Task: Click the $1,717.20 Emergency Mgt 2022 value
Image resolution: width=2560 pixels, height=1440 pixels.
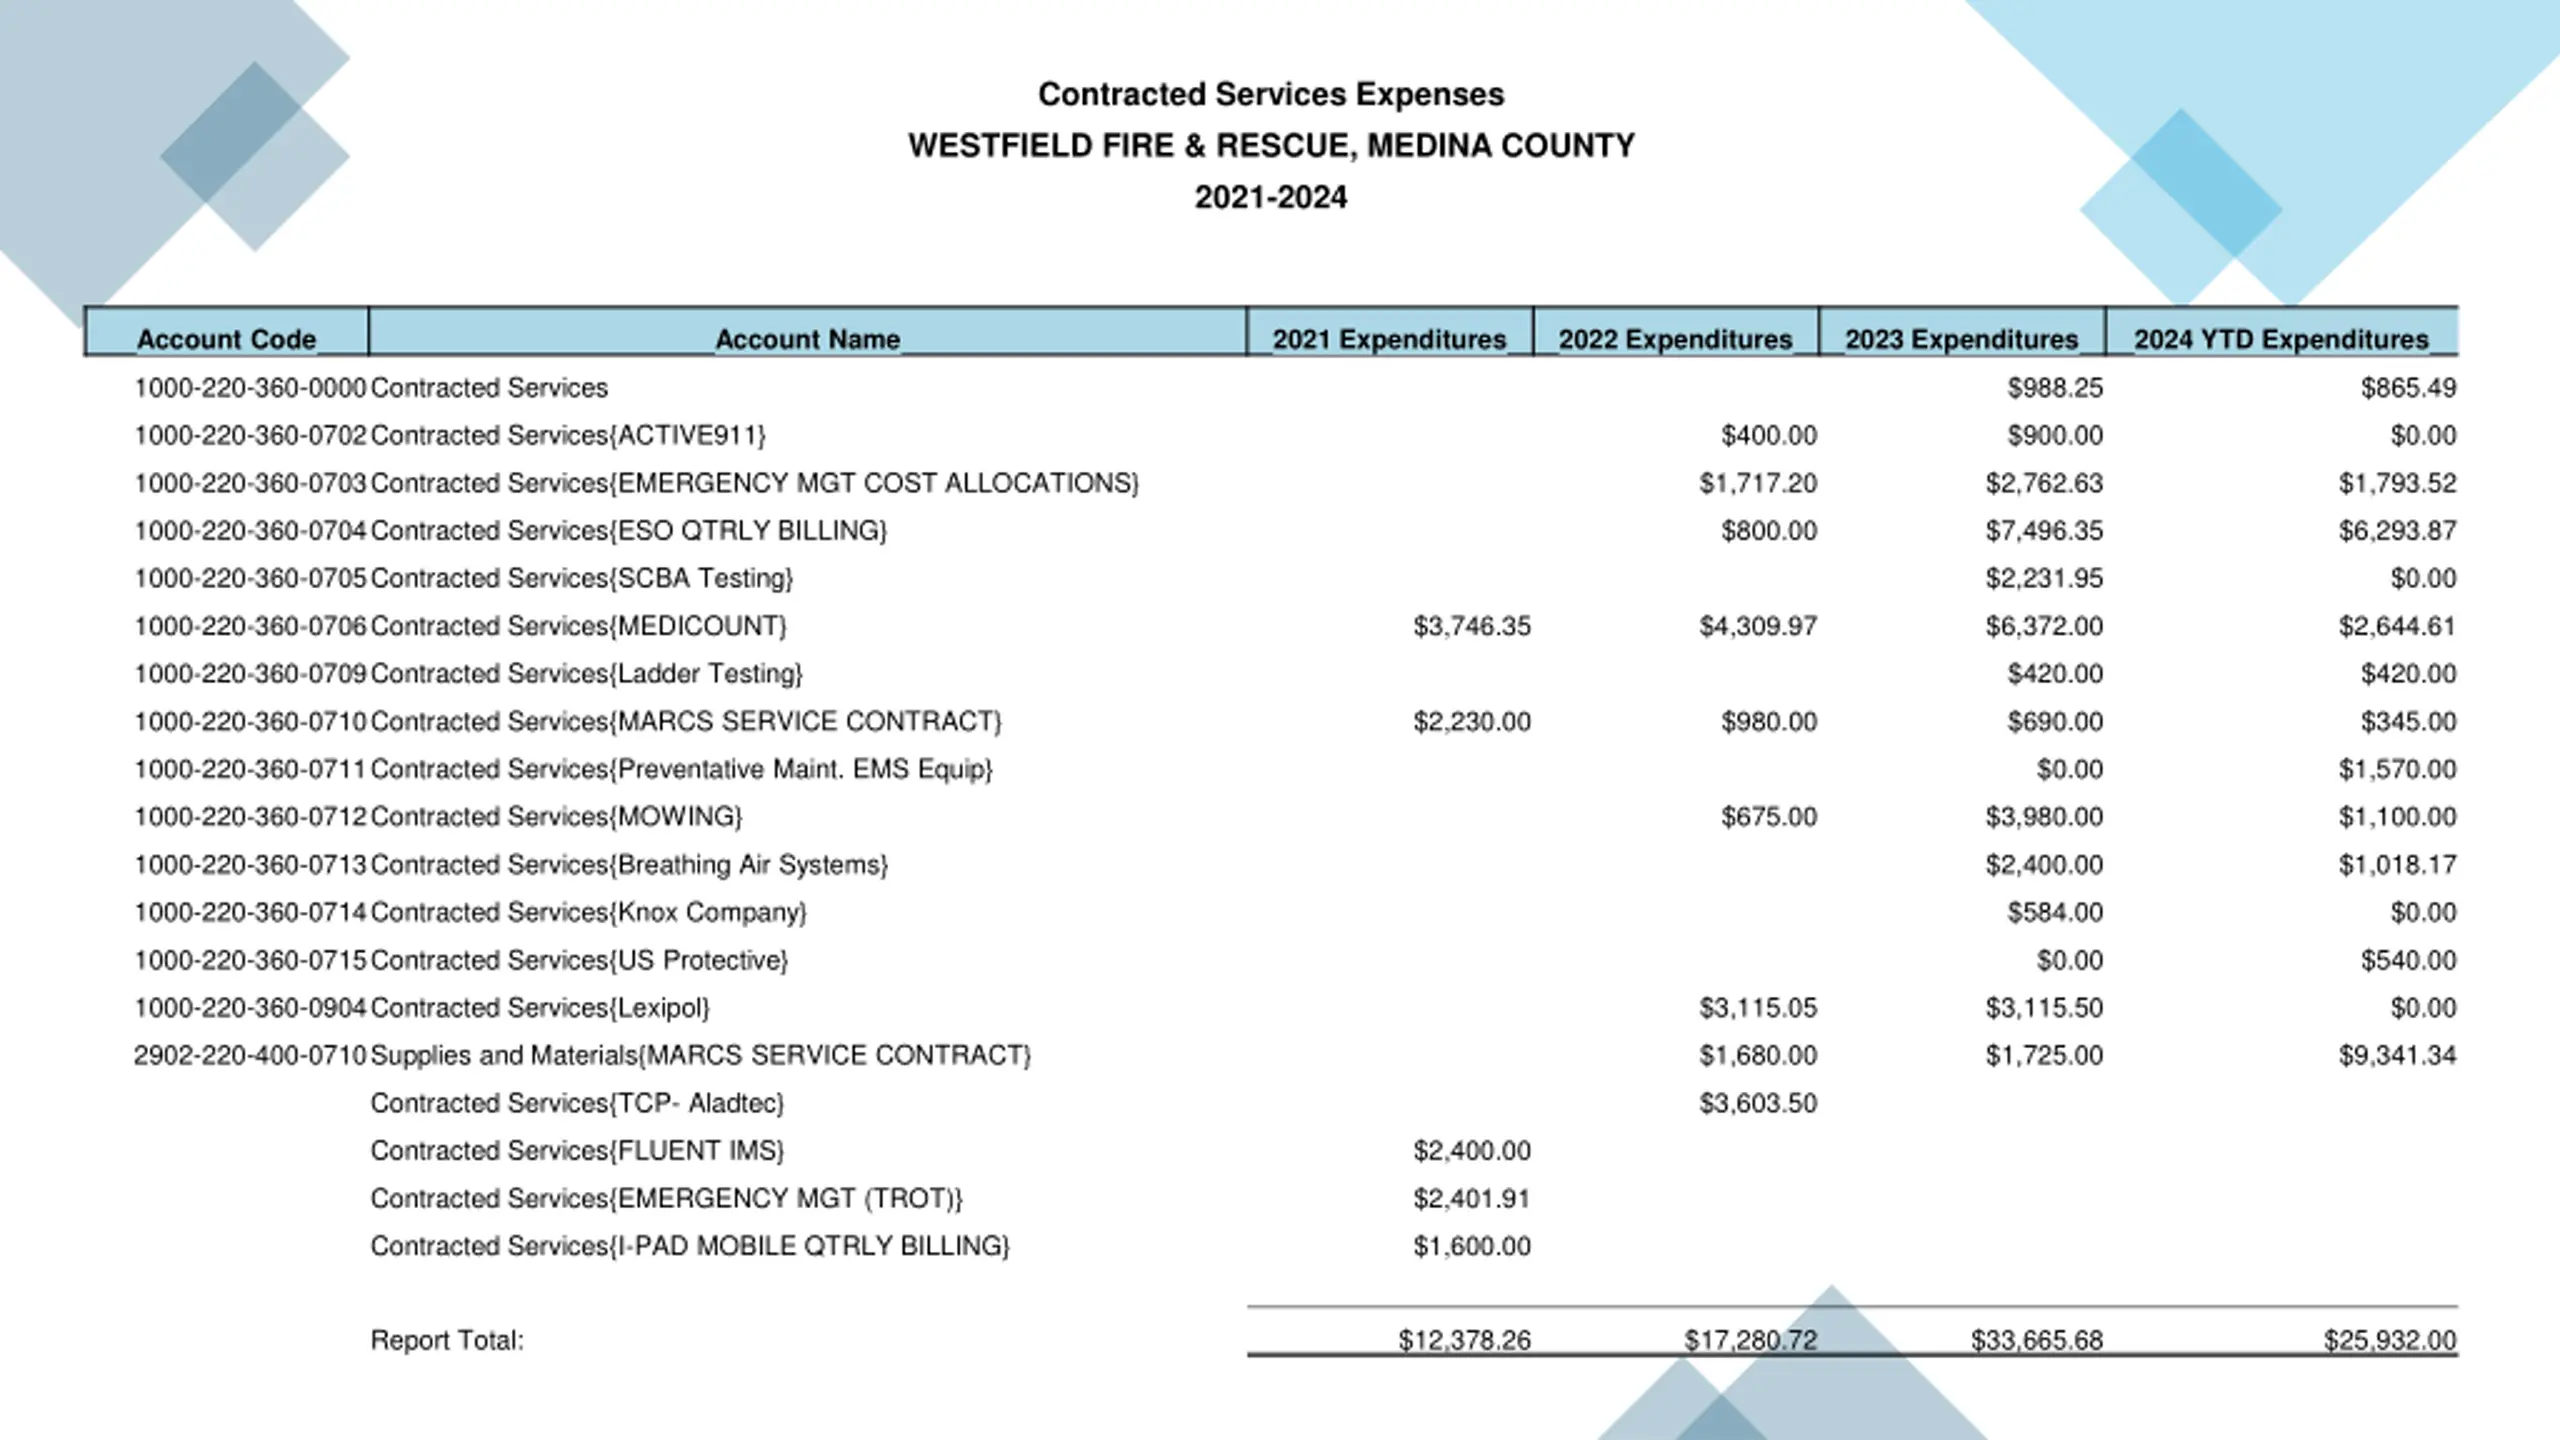Action: (x=1758, y=483)
